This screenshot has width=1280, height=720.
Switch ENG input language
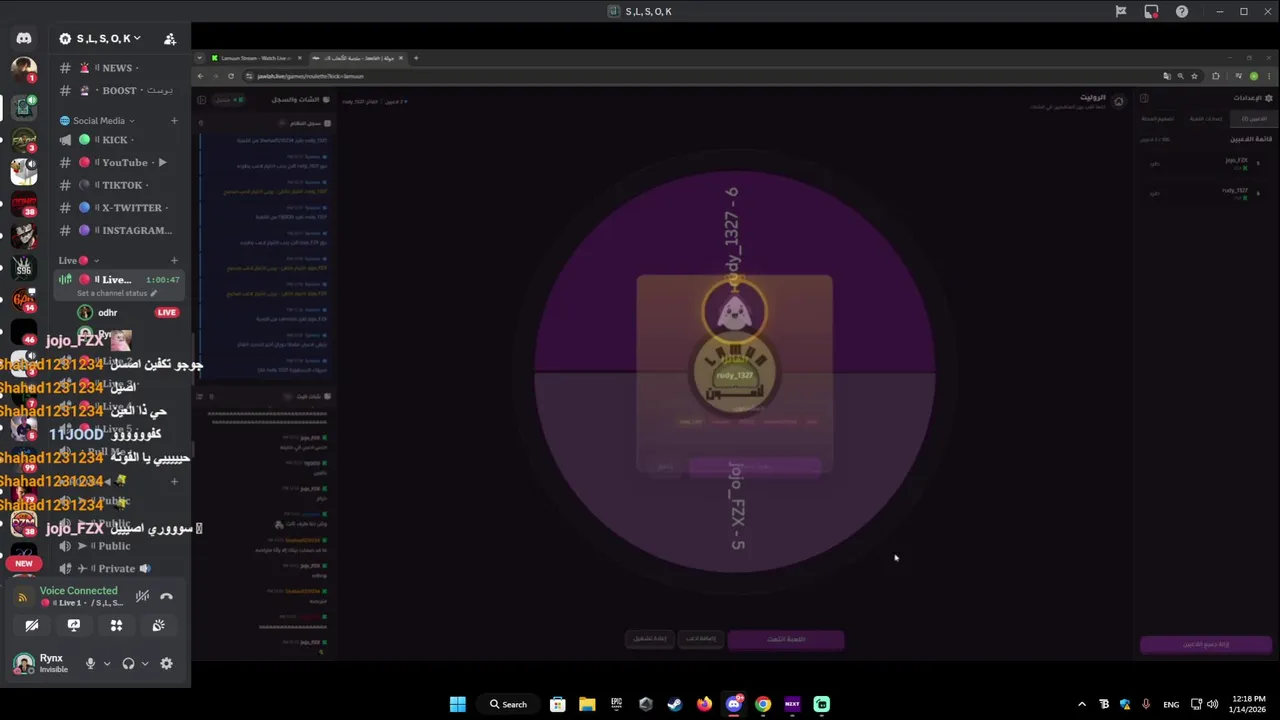click(x=1171, y=704)
